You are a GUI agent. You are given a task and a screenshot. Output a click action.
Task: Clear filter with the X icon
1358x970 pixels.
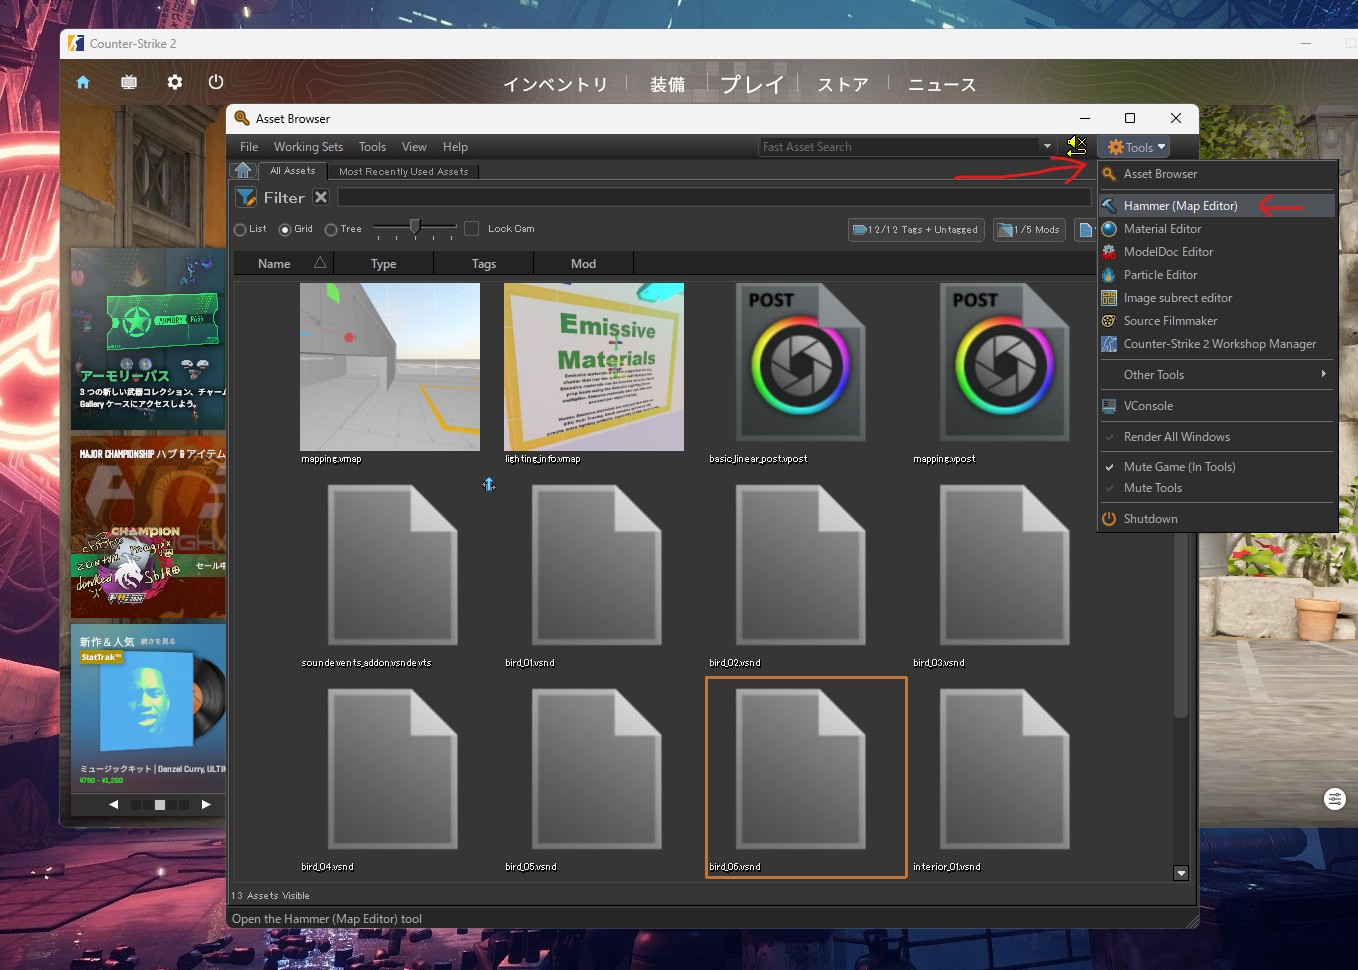click(321, 197)
